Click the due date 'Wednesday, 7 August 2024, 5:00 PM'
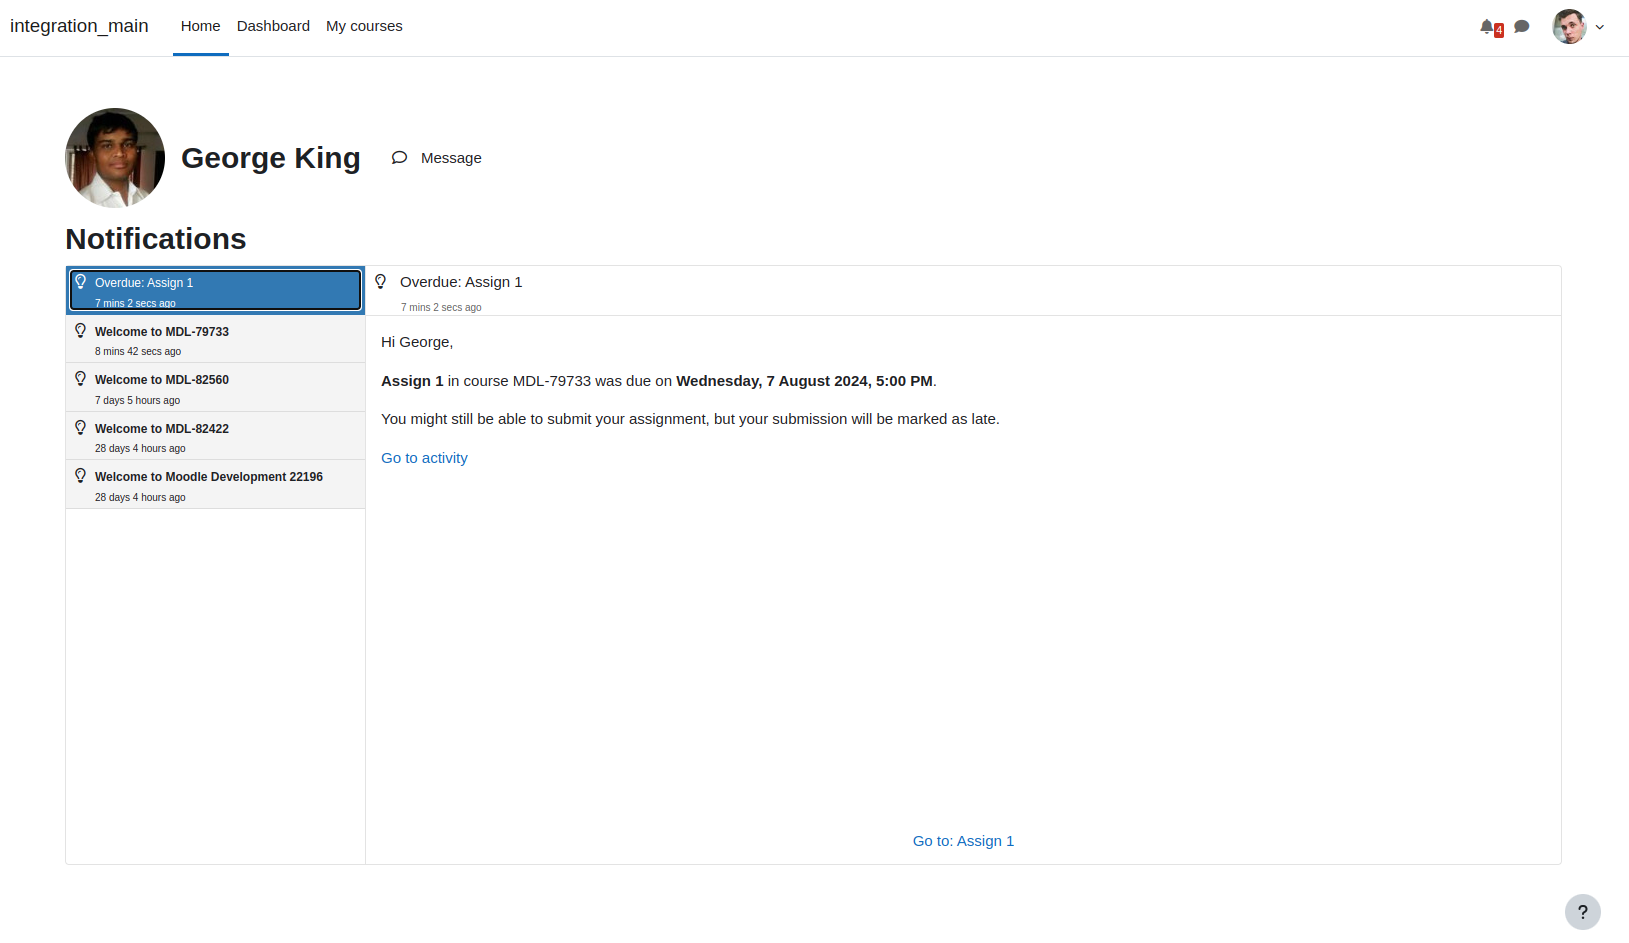Image resolution: width=1629 pixels, height=943 pixels. coord(804,381)
